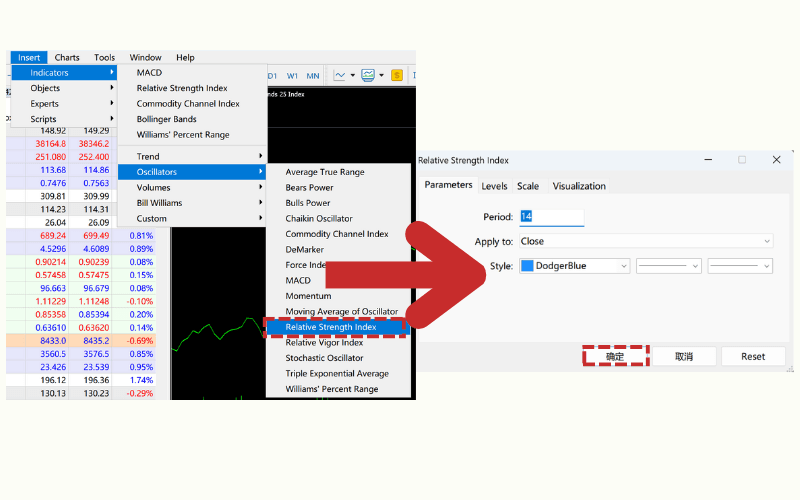Viewport: 800px width, 500px height.
Task: Select Relative Strength Index in Oscillators submenu
Action: pos(337,327)
